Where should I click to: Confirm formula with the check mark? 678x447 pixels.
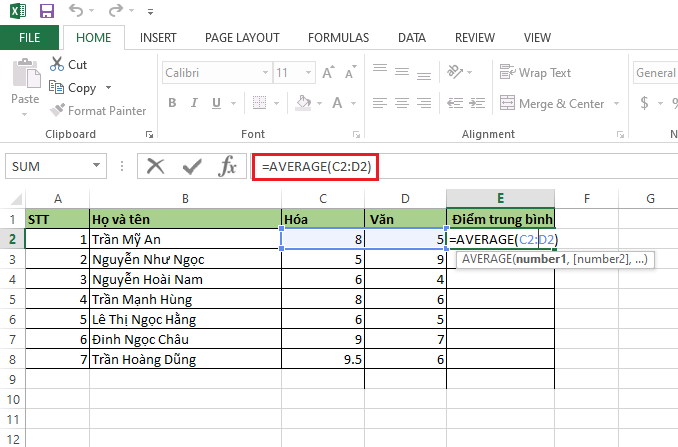(192, 166)
